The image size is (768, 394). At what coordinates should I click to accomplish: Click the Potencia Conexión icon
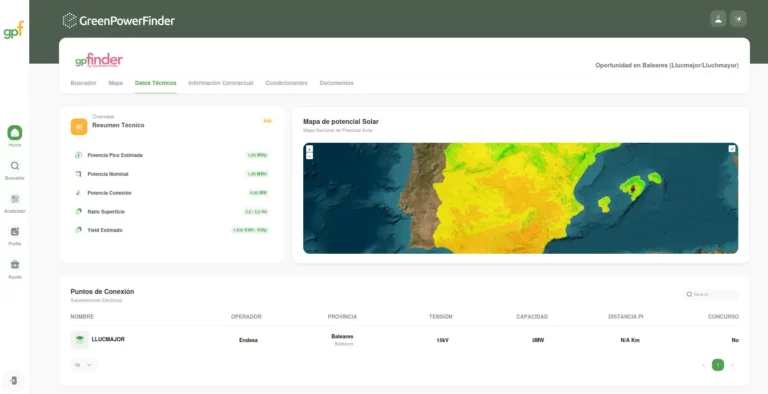pos(78,193)
